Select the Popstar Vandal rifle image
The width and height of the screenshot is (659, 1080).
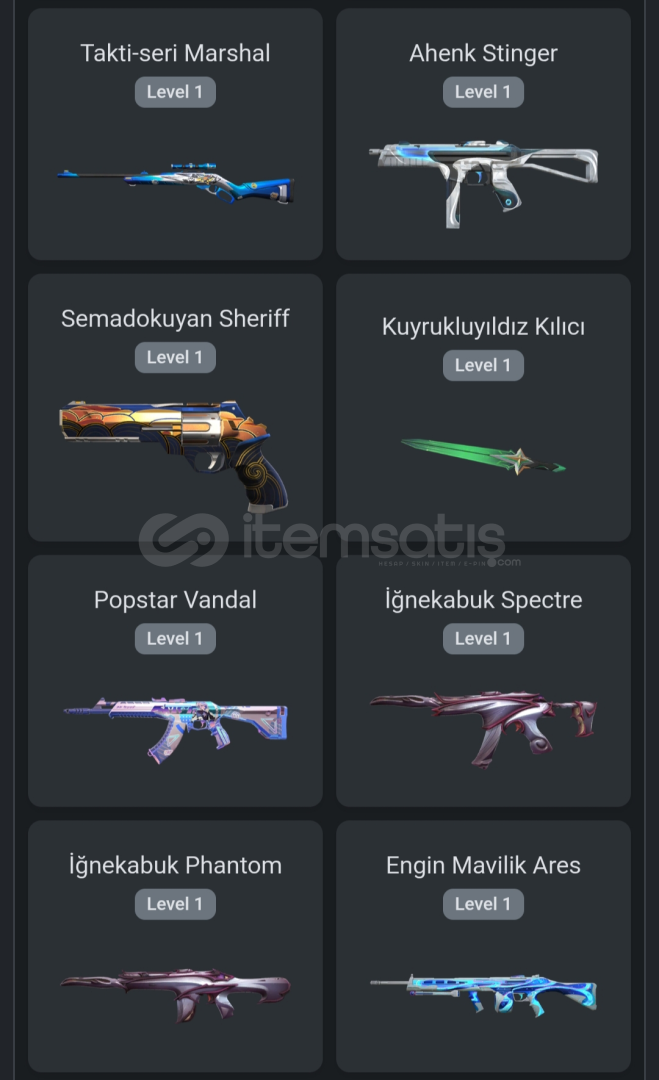(176, 729)
